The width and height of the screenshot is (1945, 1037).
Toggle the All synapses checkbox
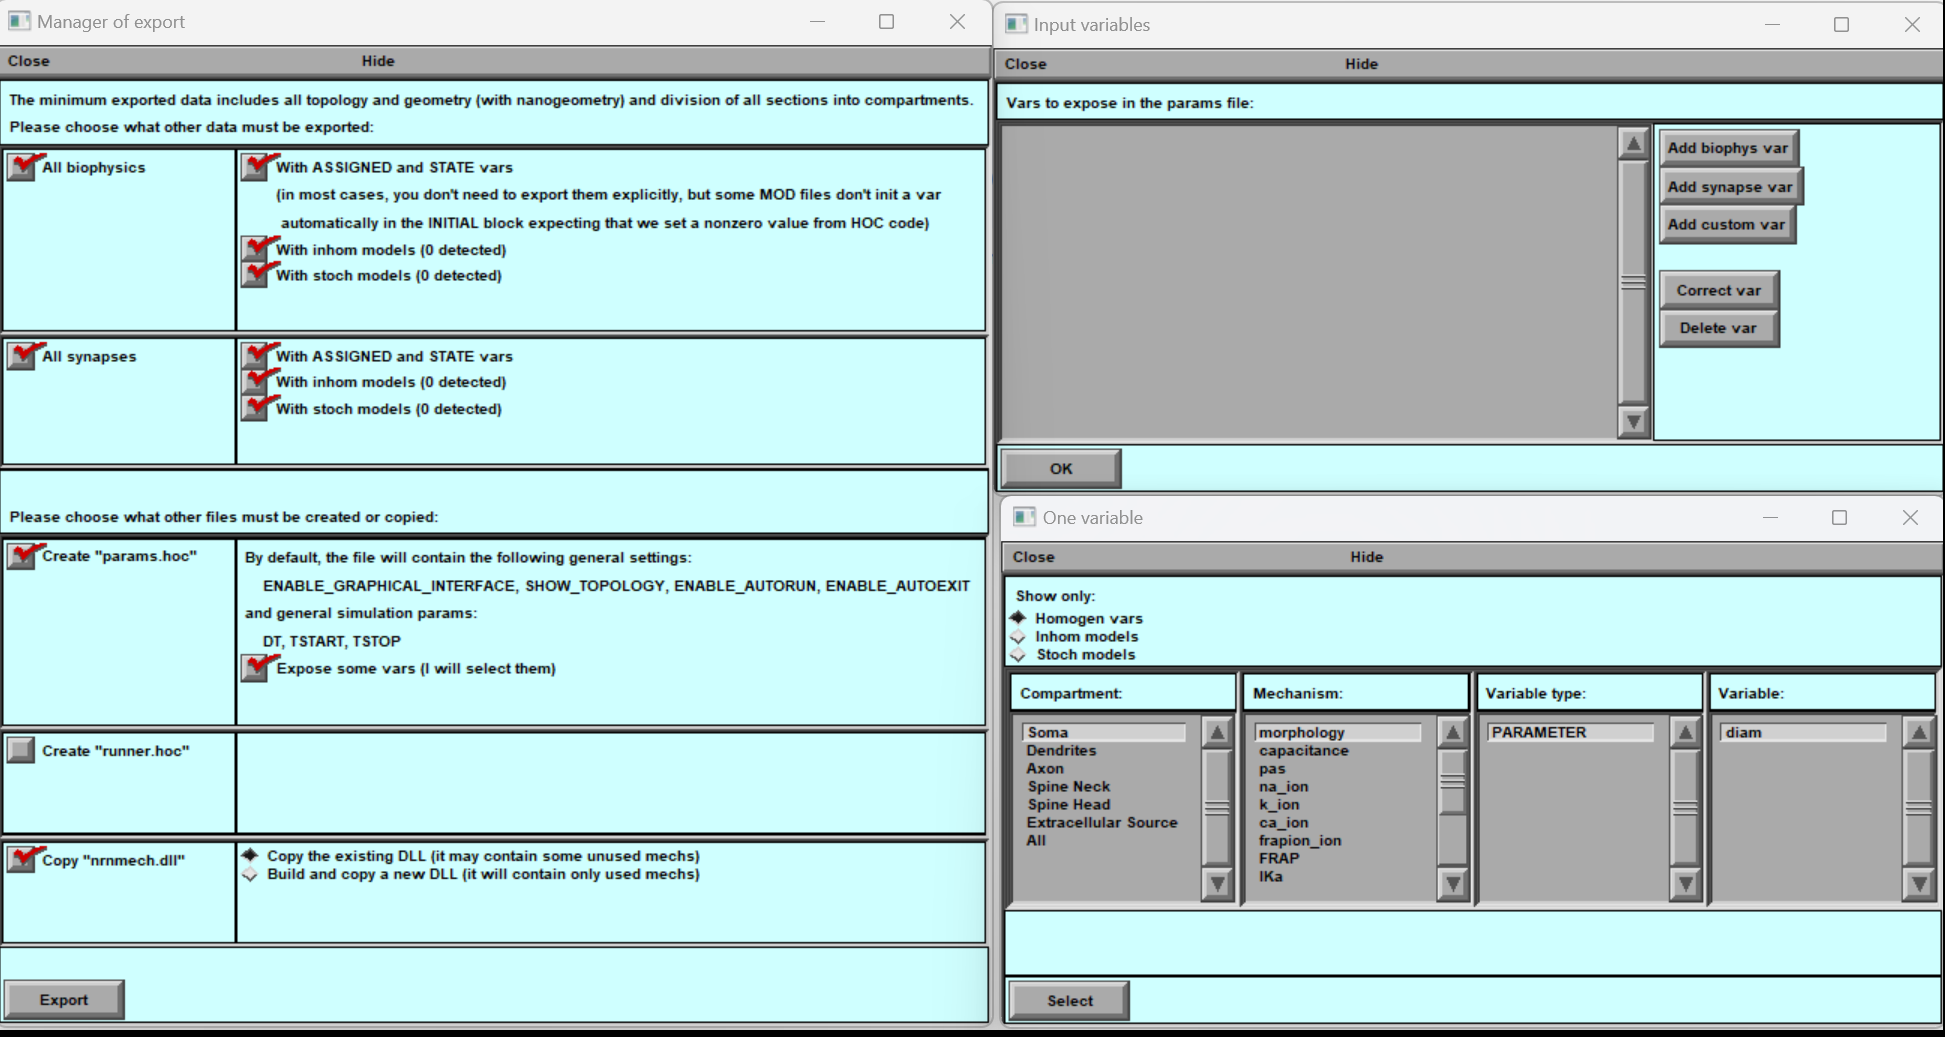click(22, 356)
